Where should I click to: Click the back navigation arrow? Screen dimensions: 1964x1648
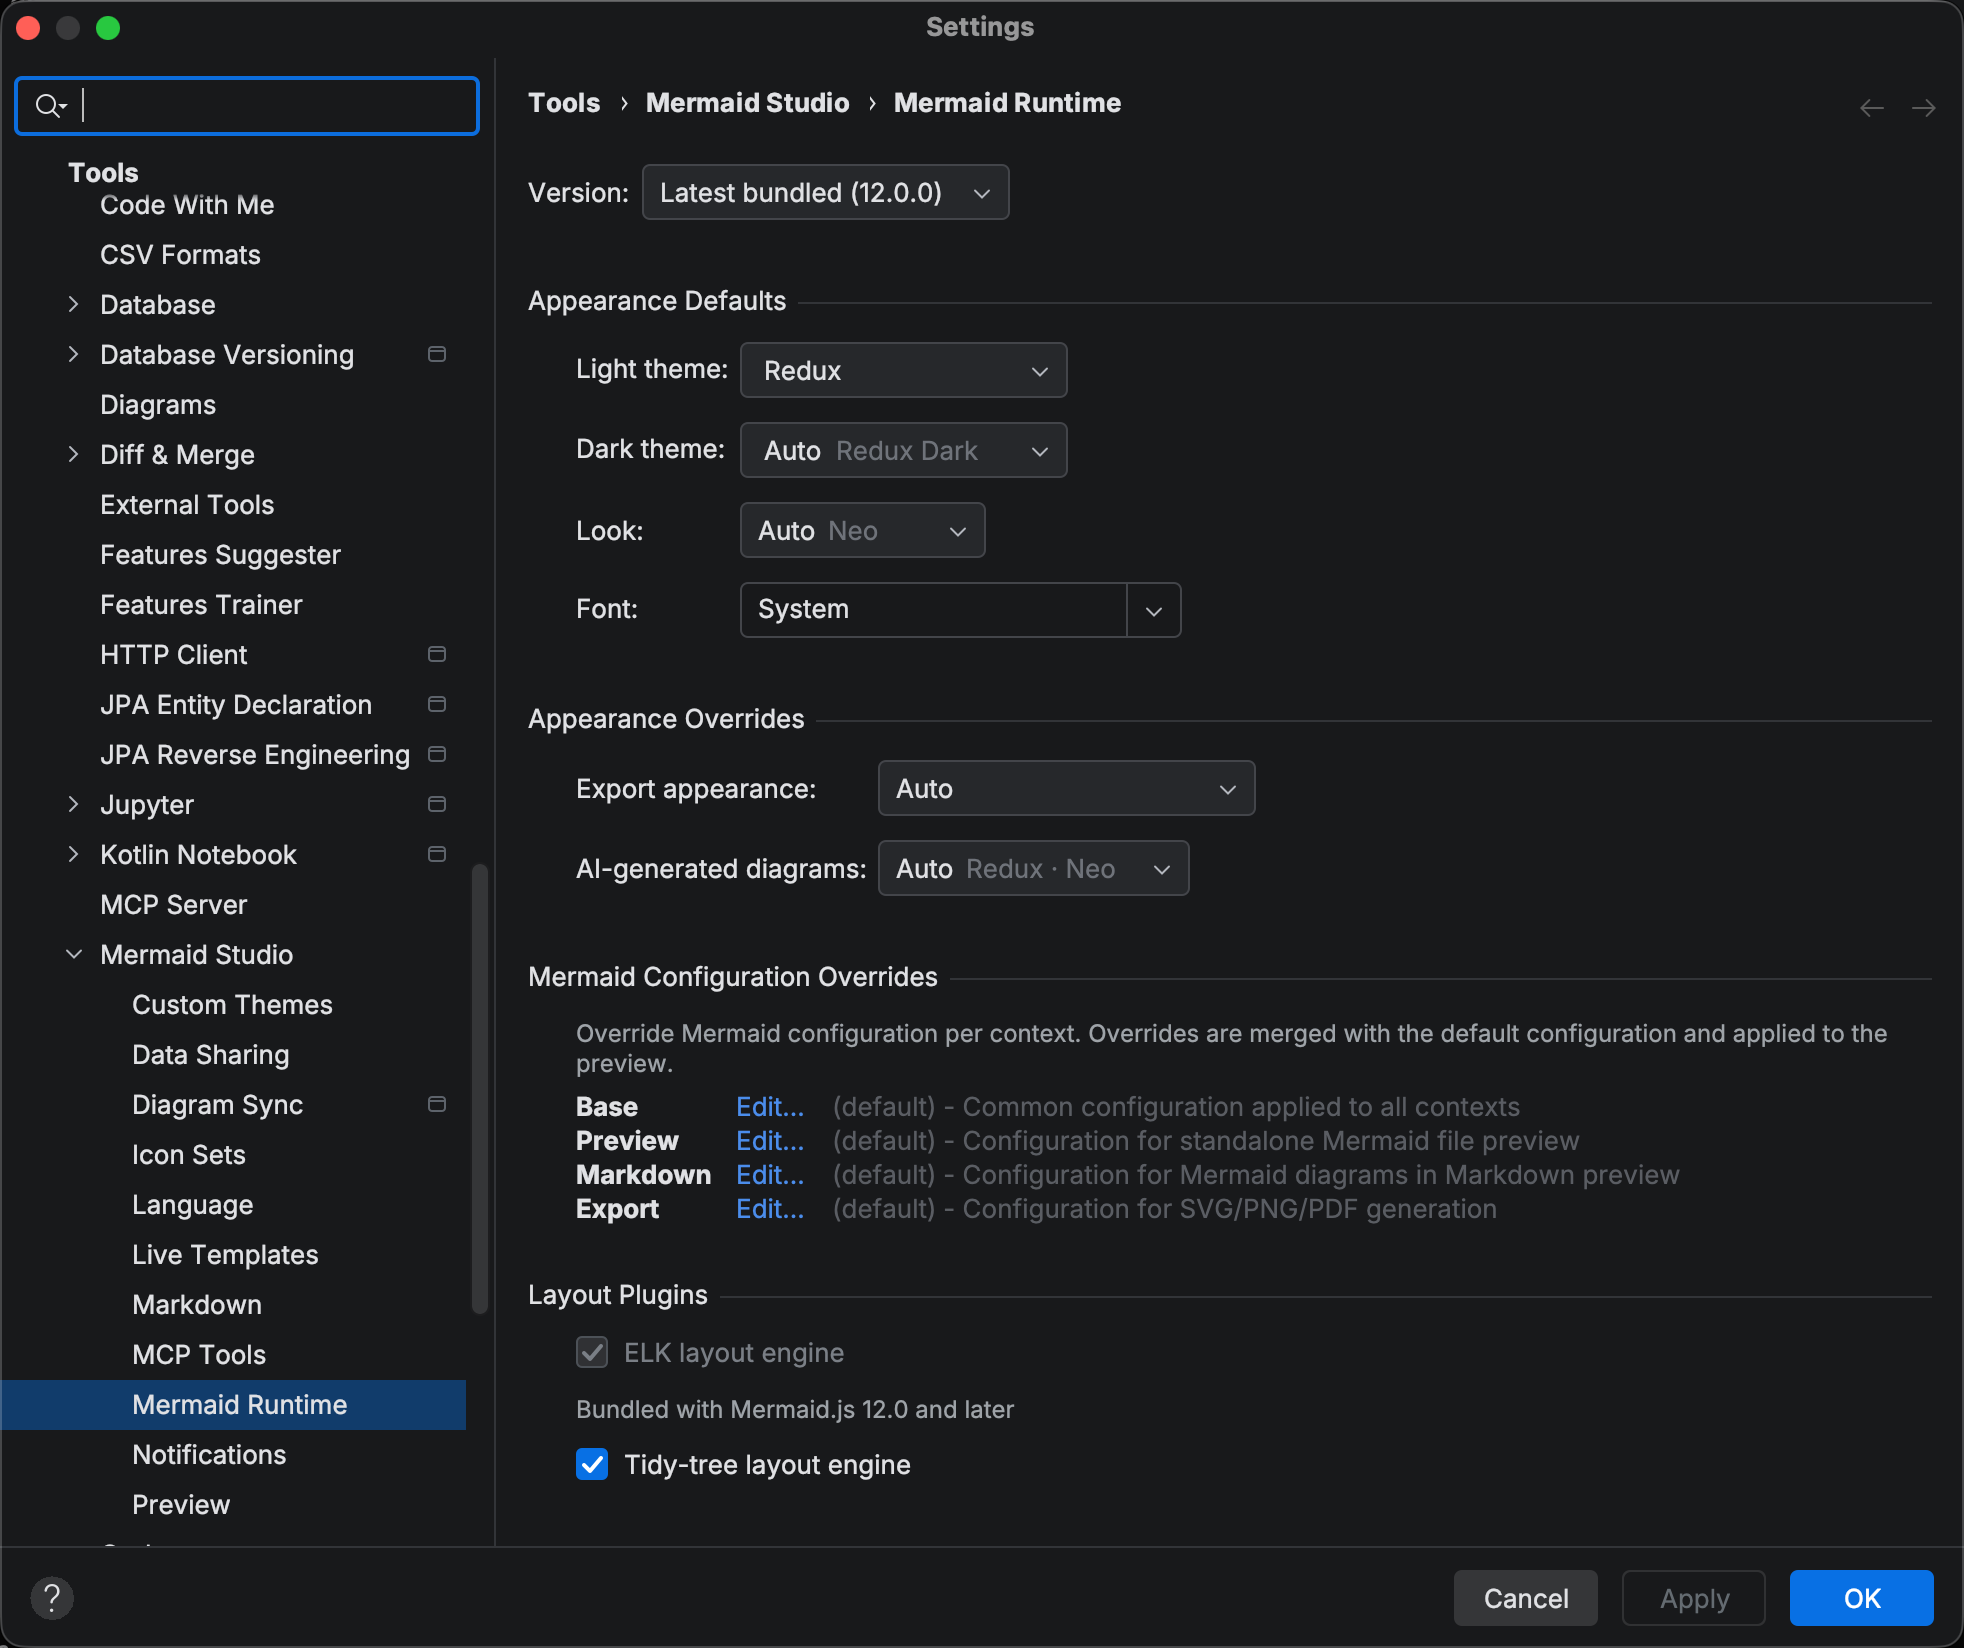click(x=1872, y=107)
